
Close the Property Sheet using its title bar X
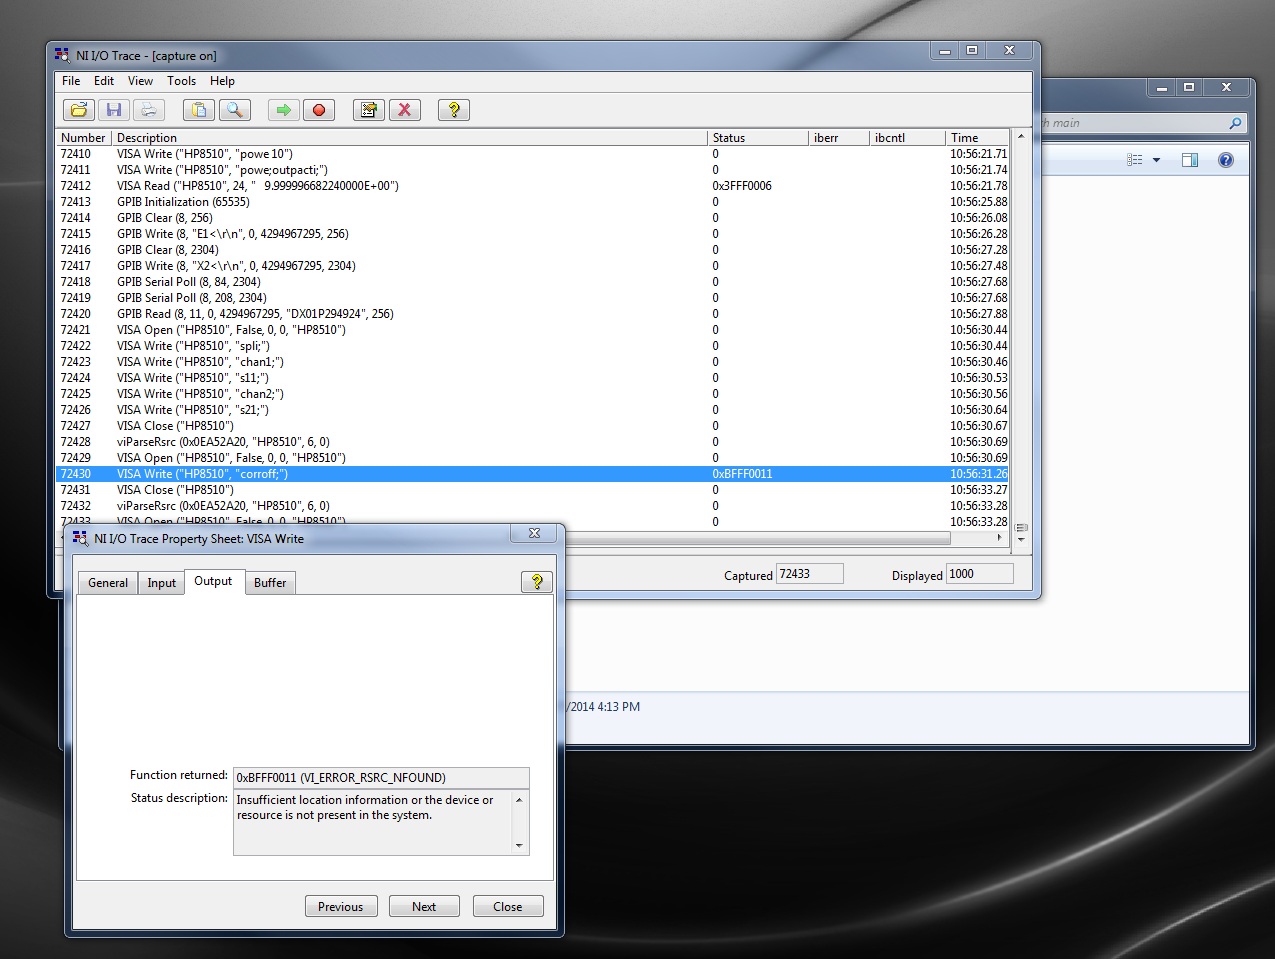pyautogui.click(x=534, y=534)
